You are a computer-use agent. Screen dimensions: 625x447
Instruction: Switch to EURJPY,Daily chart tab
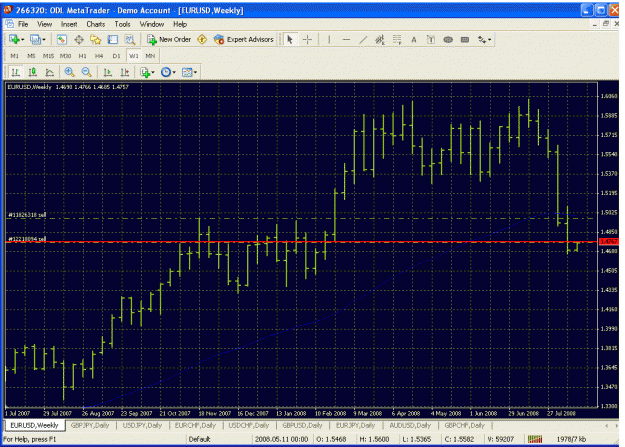coord(355,425)
